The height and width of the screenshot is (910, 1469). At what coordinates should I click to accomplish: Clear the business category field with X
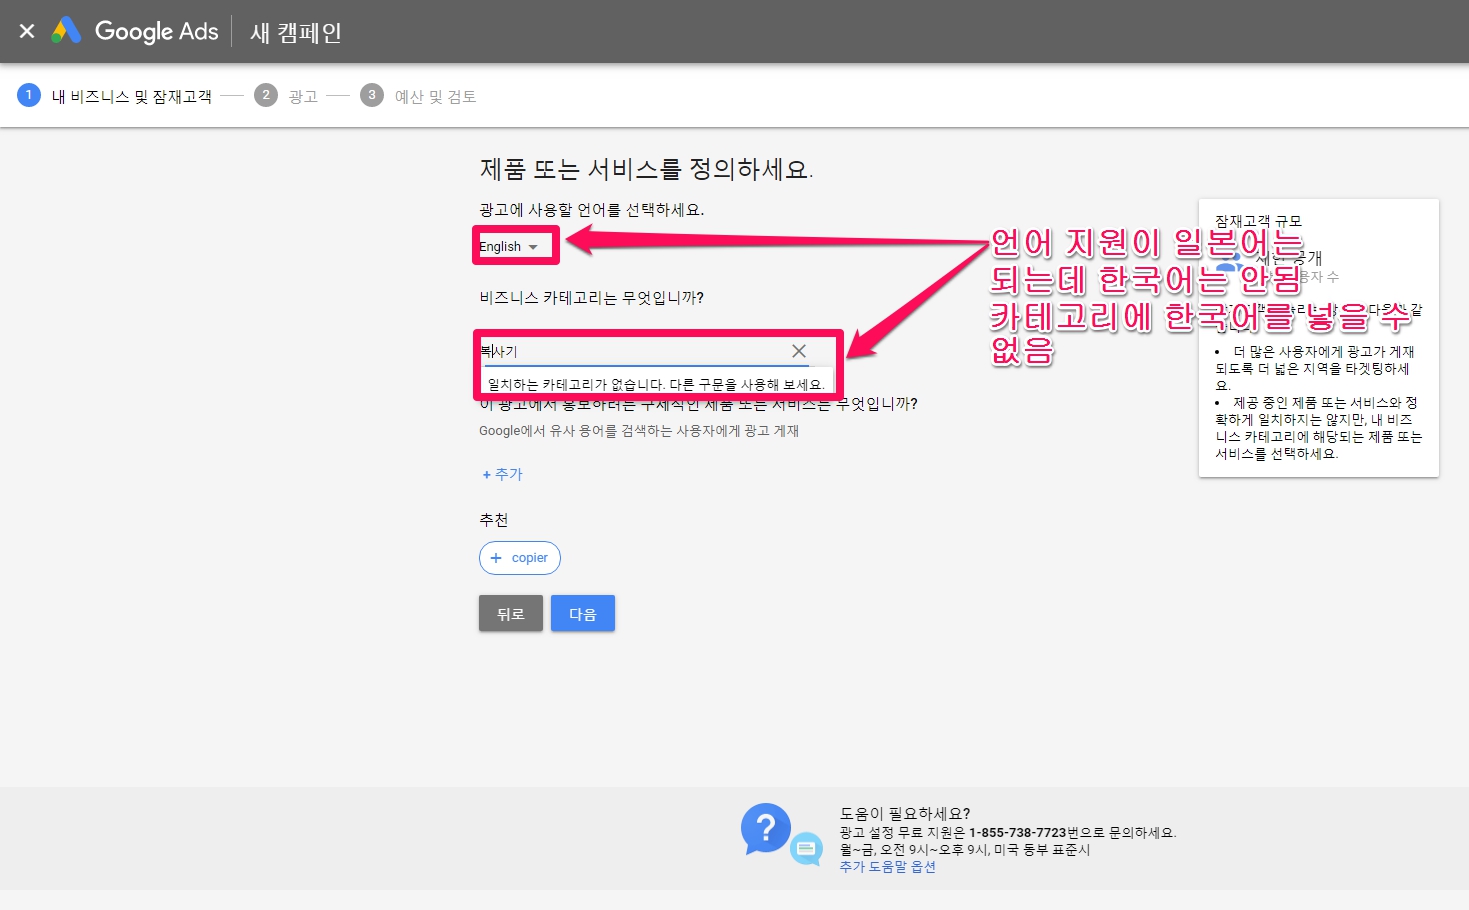click(x=798, y=351)
